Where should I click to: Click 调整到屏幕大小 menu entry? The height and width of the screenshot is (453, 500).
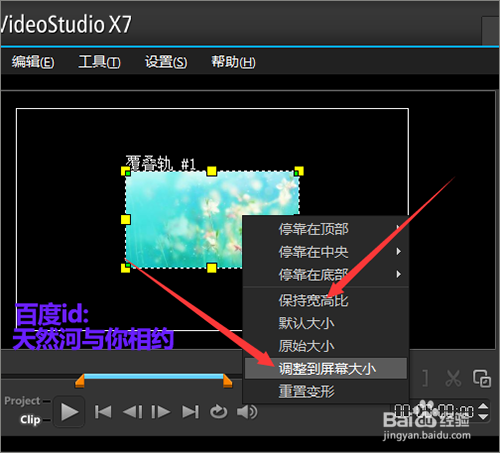tap(326, 369)
